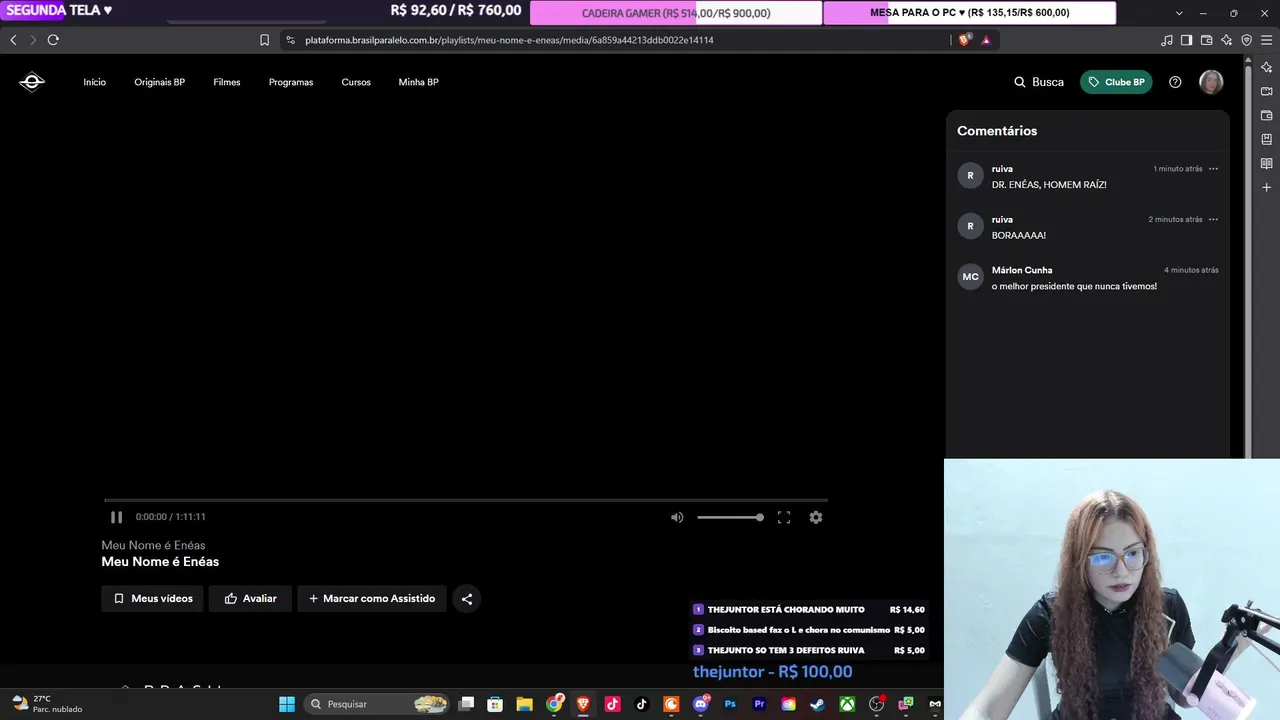This screenshot has width=1280, height=720.
Task: Open the Minha BP section
Action: point(418,82)
